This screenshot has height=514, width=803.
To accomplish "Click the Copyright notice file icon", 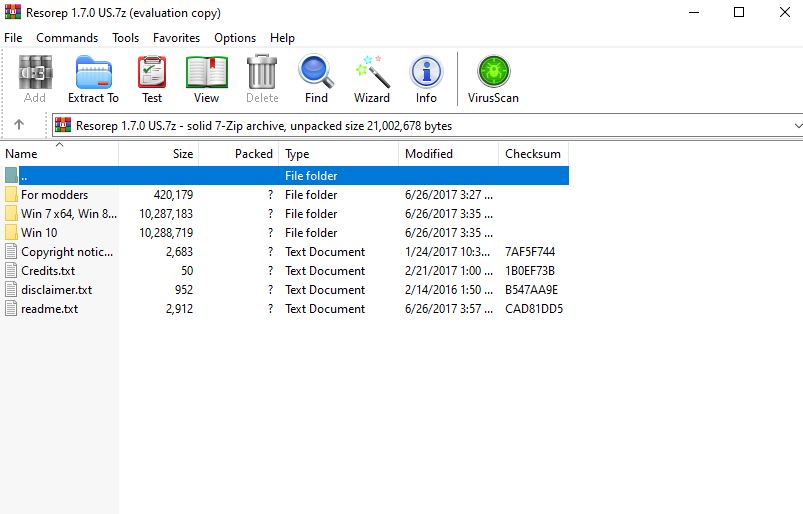I will [11, 252].
